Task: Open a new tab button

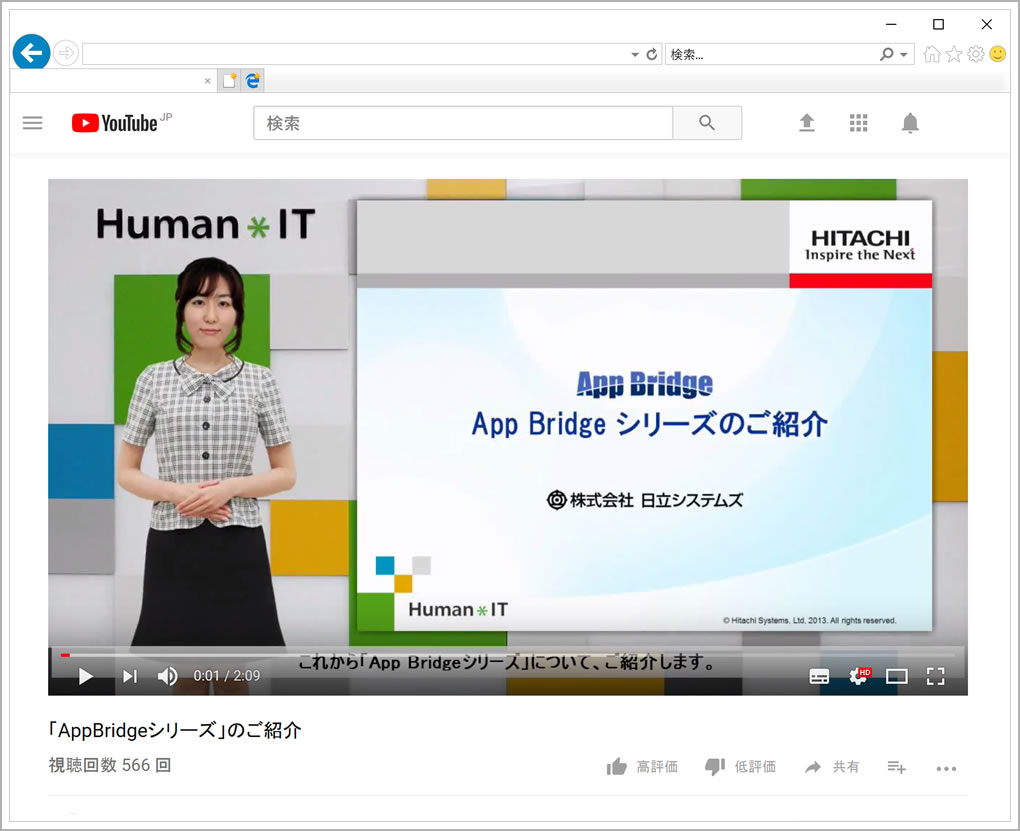Action: (x=229, y=81)
